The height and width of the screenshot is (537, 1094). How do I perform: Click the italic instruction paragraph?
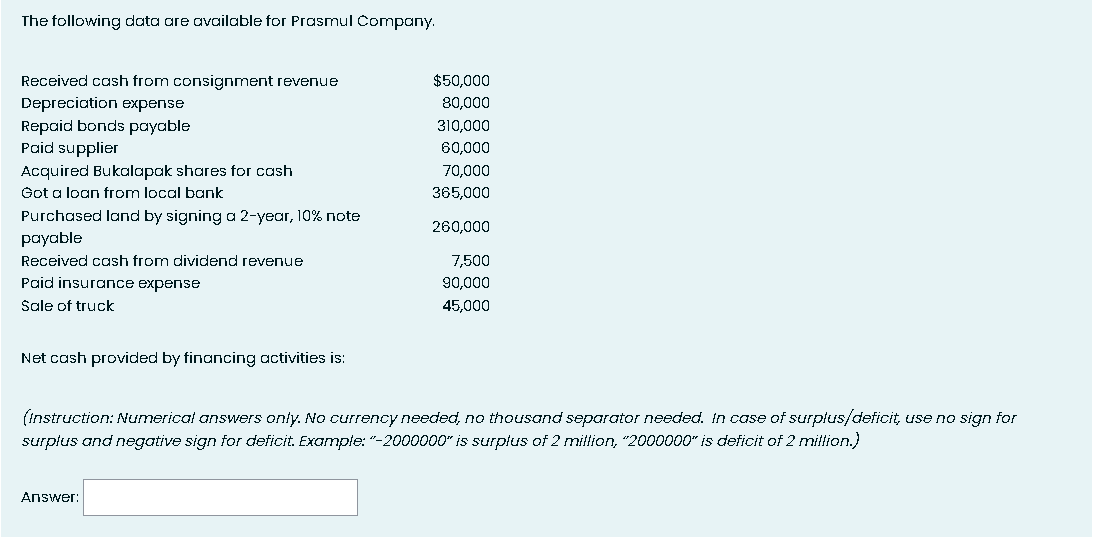(519, 430)
